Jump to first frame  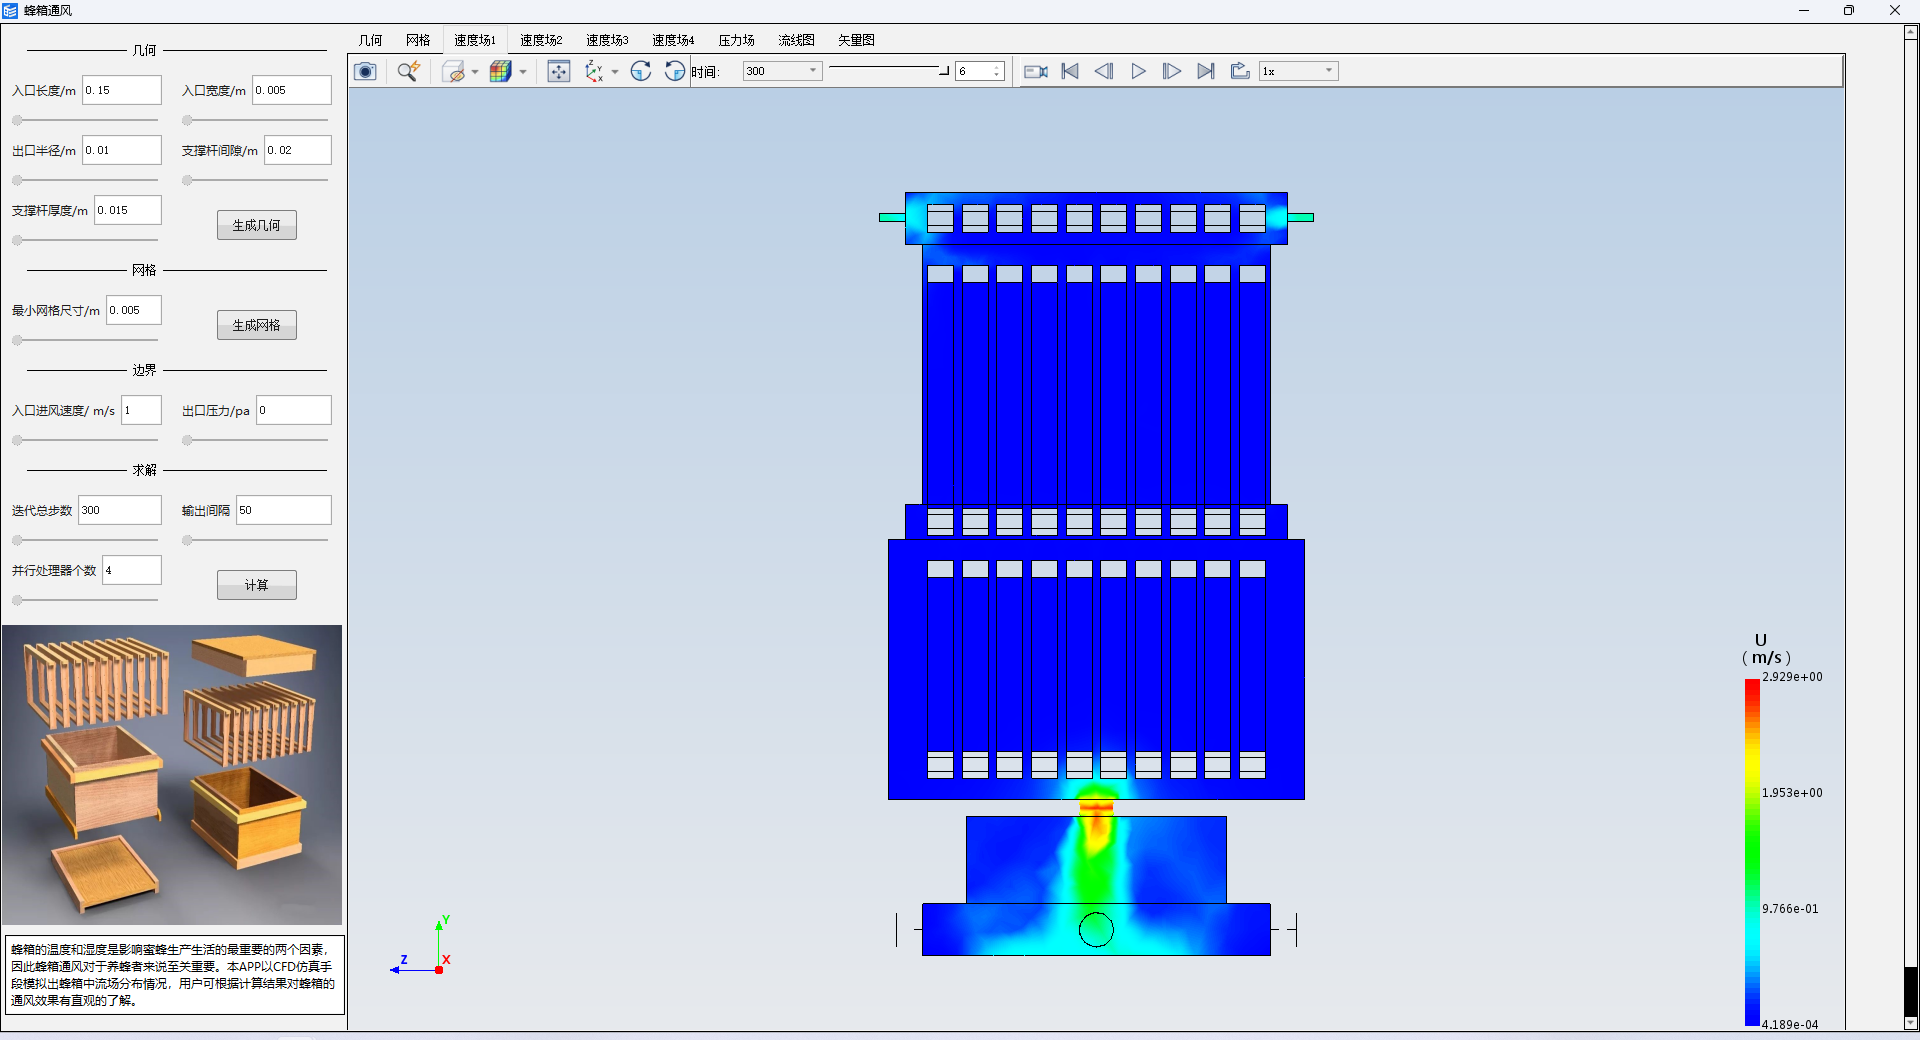1070,71
